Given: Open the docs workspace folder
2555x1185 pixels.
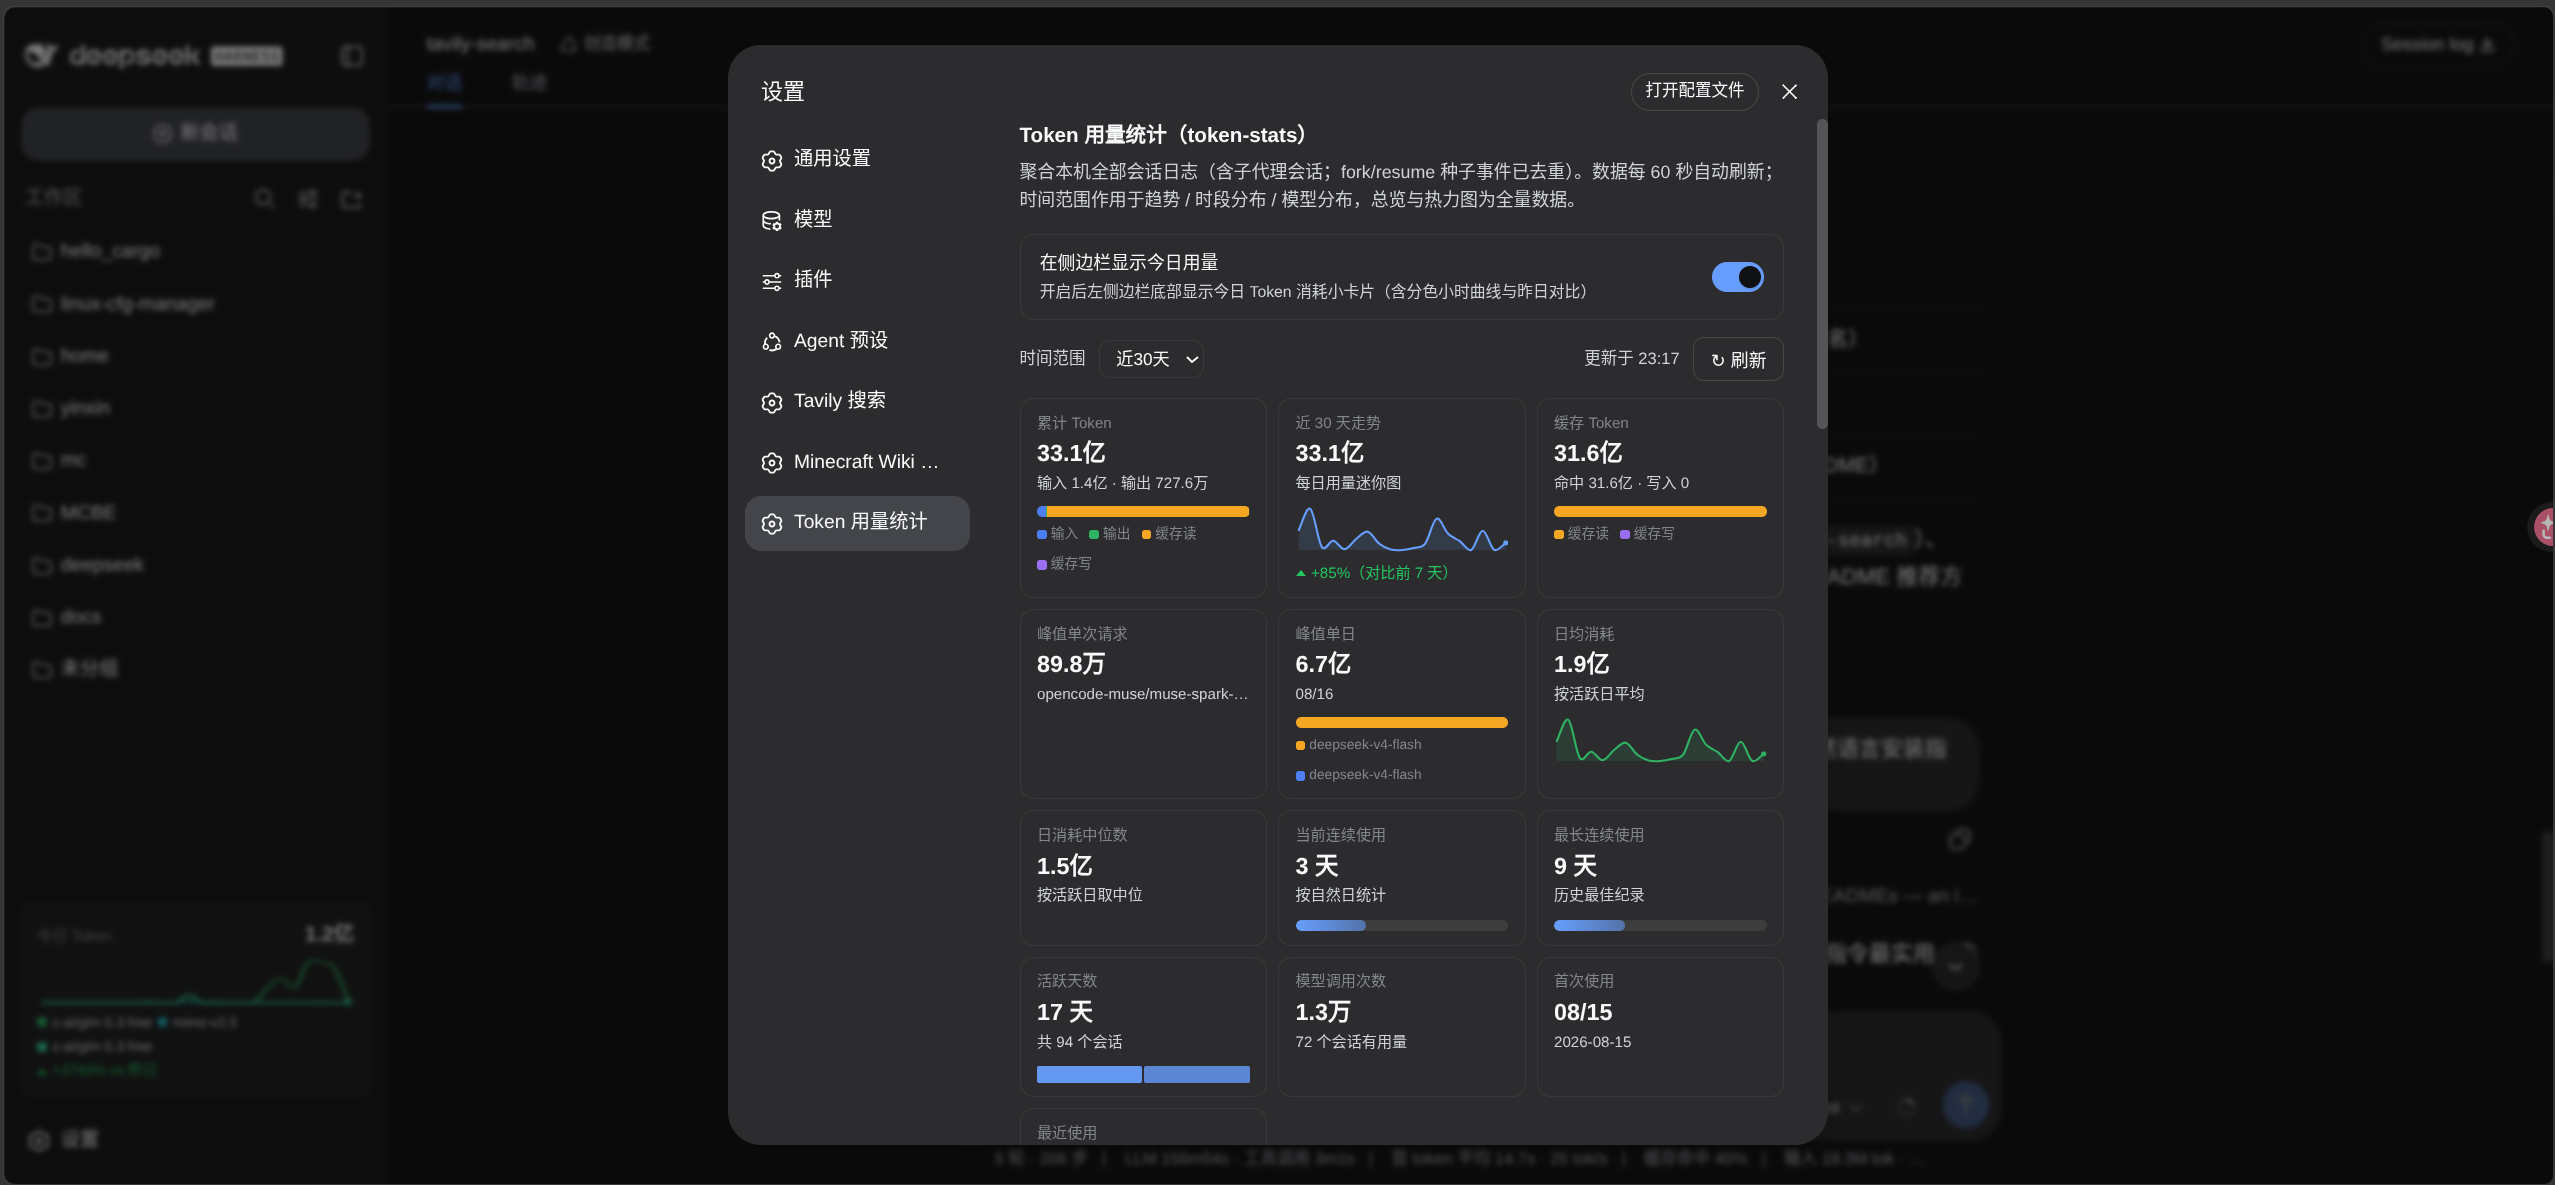Looking at the screenshot, I should pos(195,617).
